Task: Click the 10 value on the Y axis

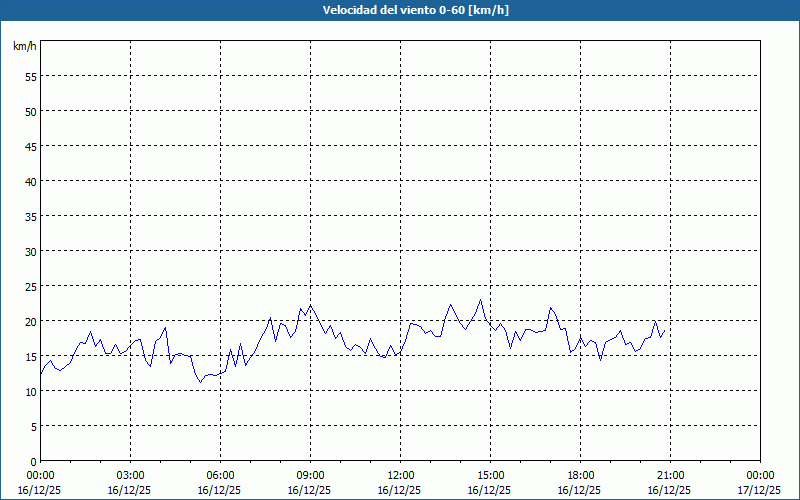Action: pos(31,391)
